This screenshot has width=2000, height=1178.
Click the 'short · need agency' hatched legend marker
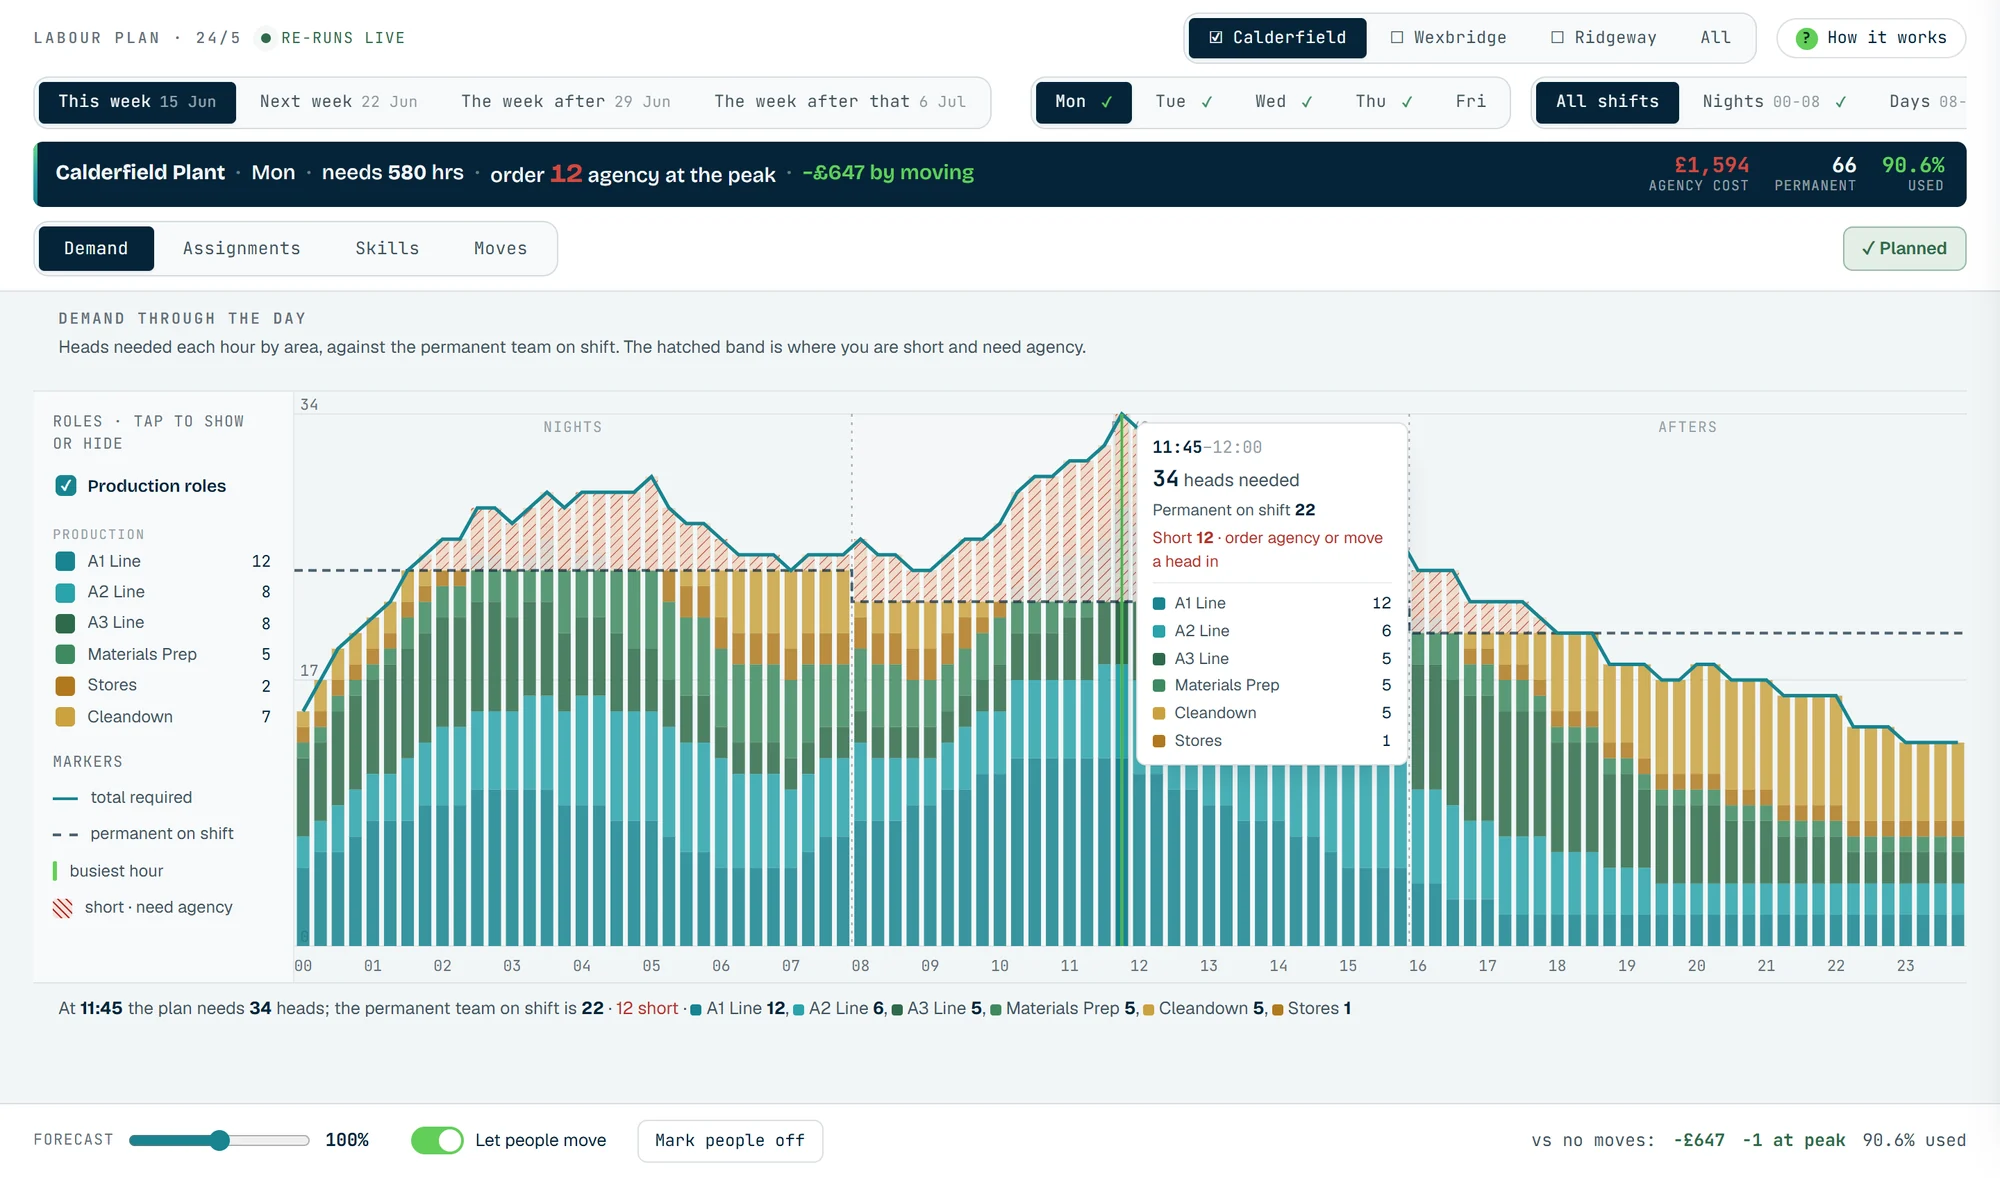click(63, 908)
